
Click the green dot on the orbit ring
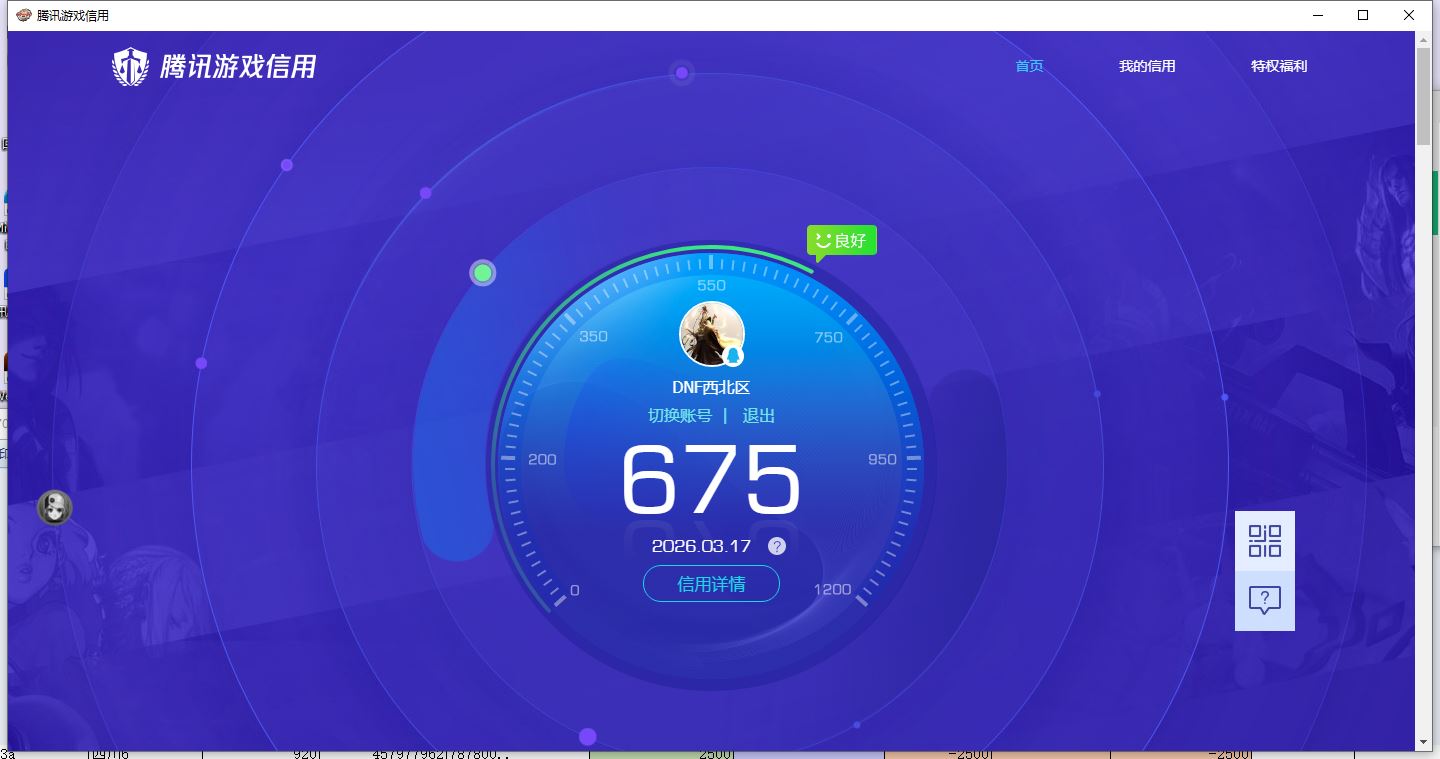tap(483, 273)
